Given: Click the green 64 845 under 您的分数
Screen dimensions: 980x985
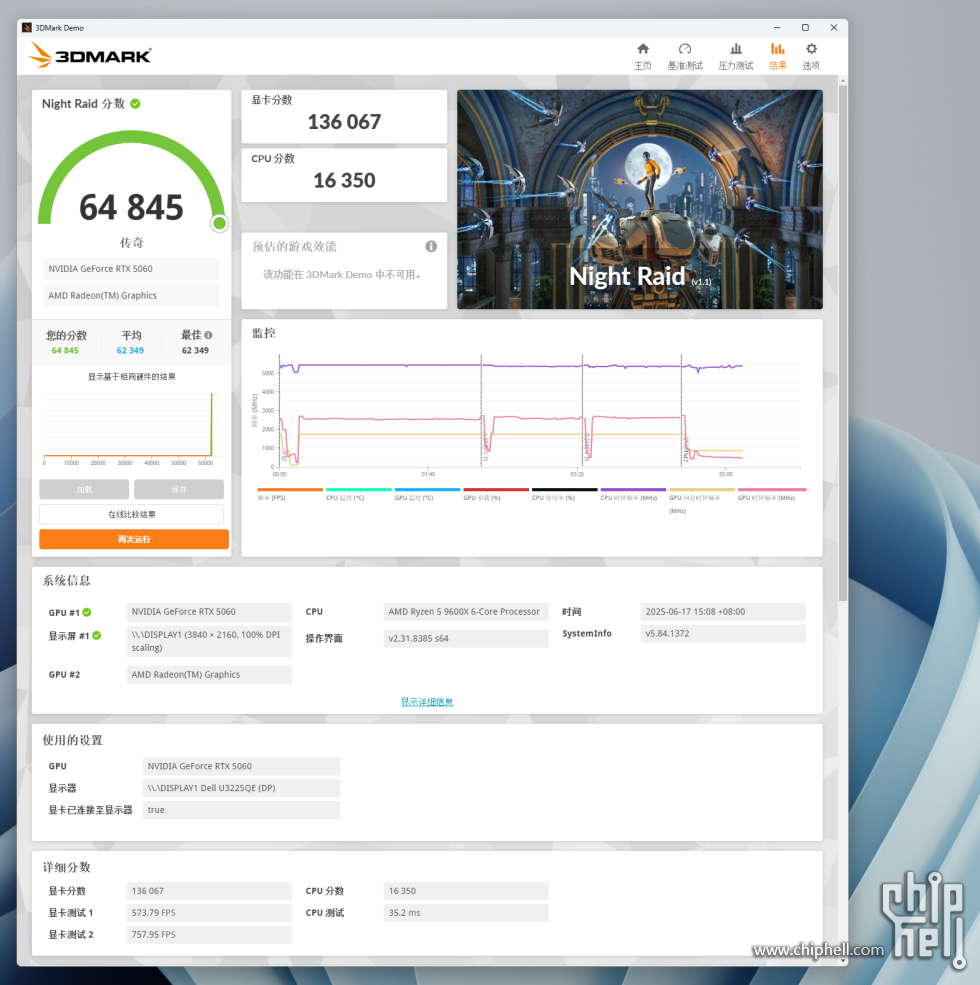Looking at the screenshot, I should (65, 351).
